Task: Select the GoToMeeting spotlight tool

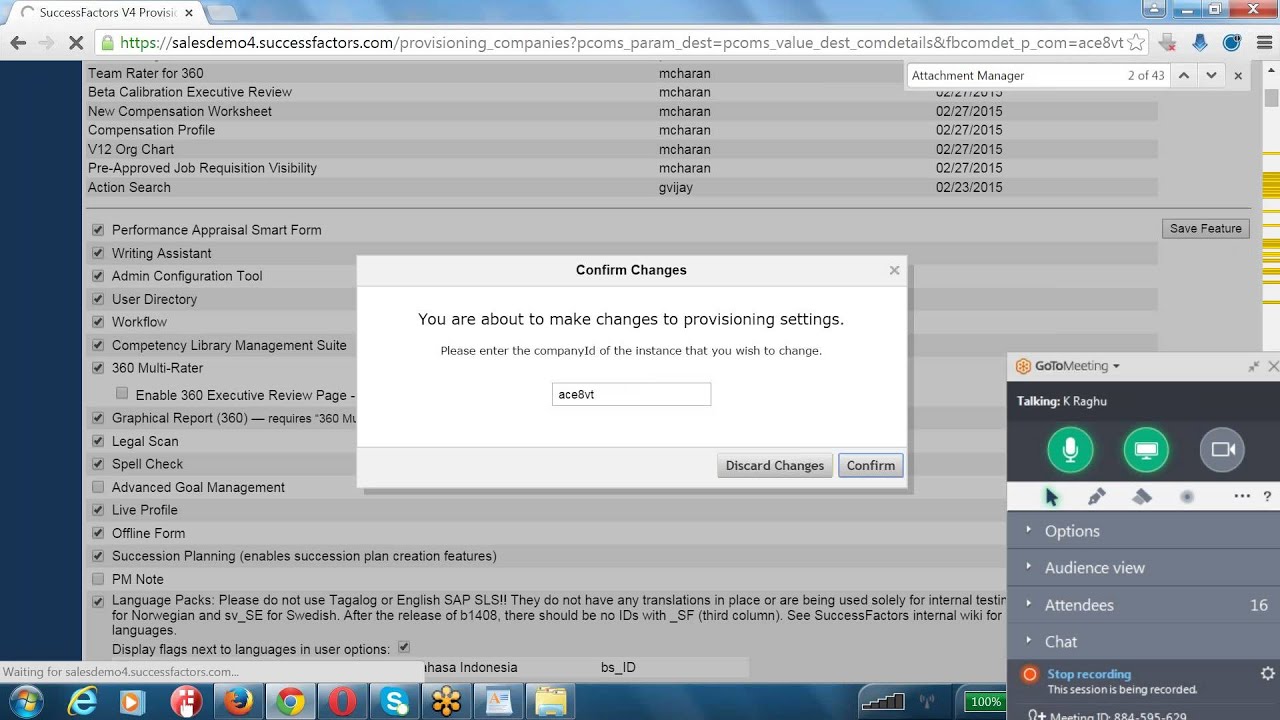Action: point(1187,497)
